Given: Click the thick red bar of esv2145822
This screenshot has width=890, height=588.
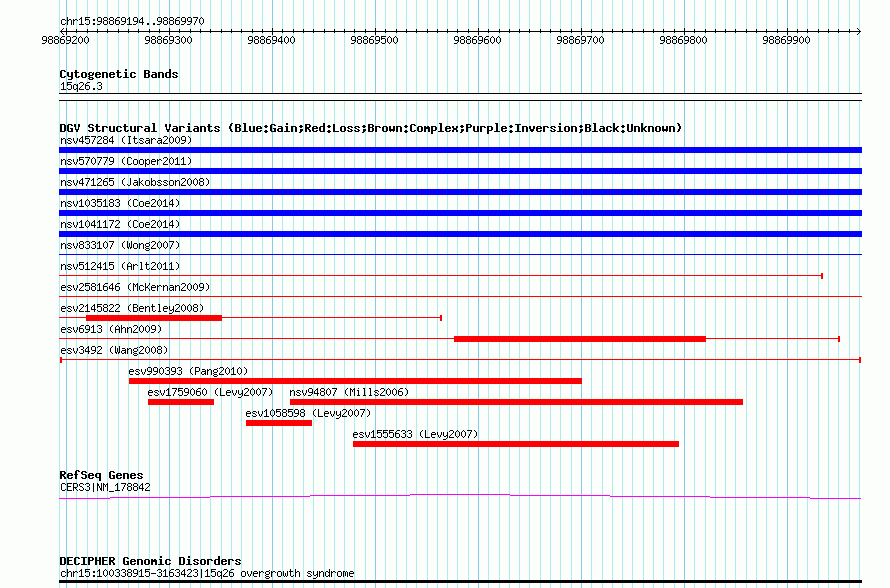Looking at the screenshot, I should 154,318.
